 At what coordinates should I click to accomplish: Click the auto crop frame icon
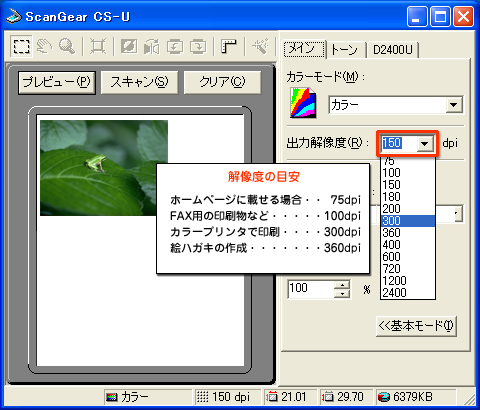click(98, 46)
